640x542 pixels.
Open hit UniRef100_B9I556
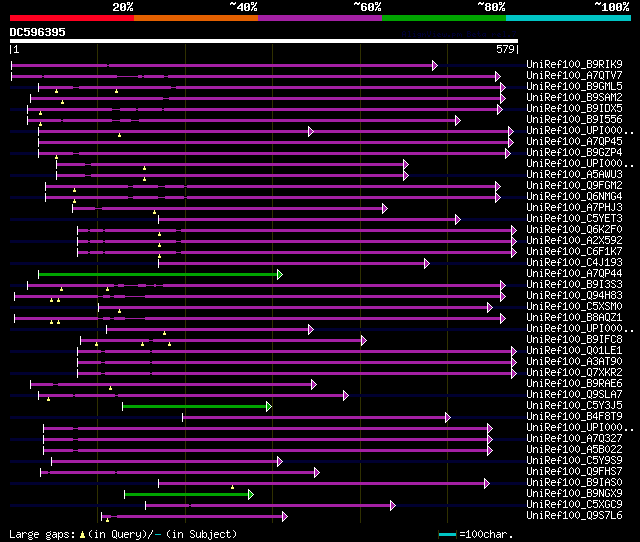point(574,120)
